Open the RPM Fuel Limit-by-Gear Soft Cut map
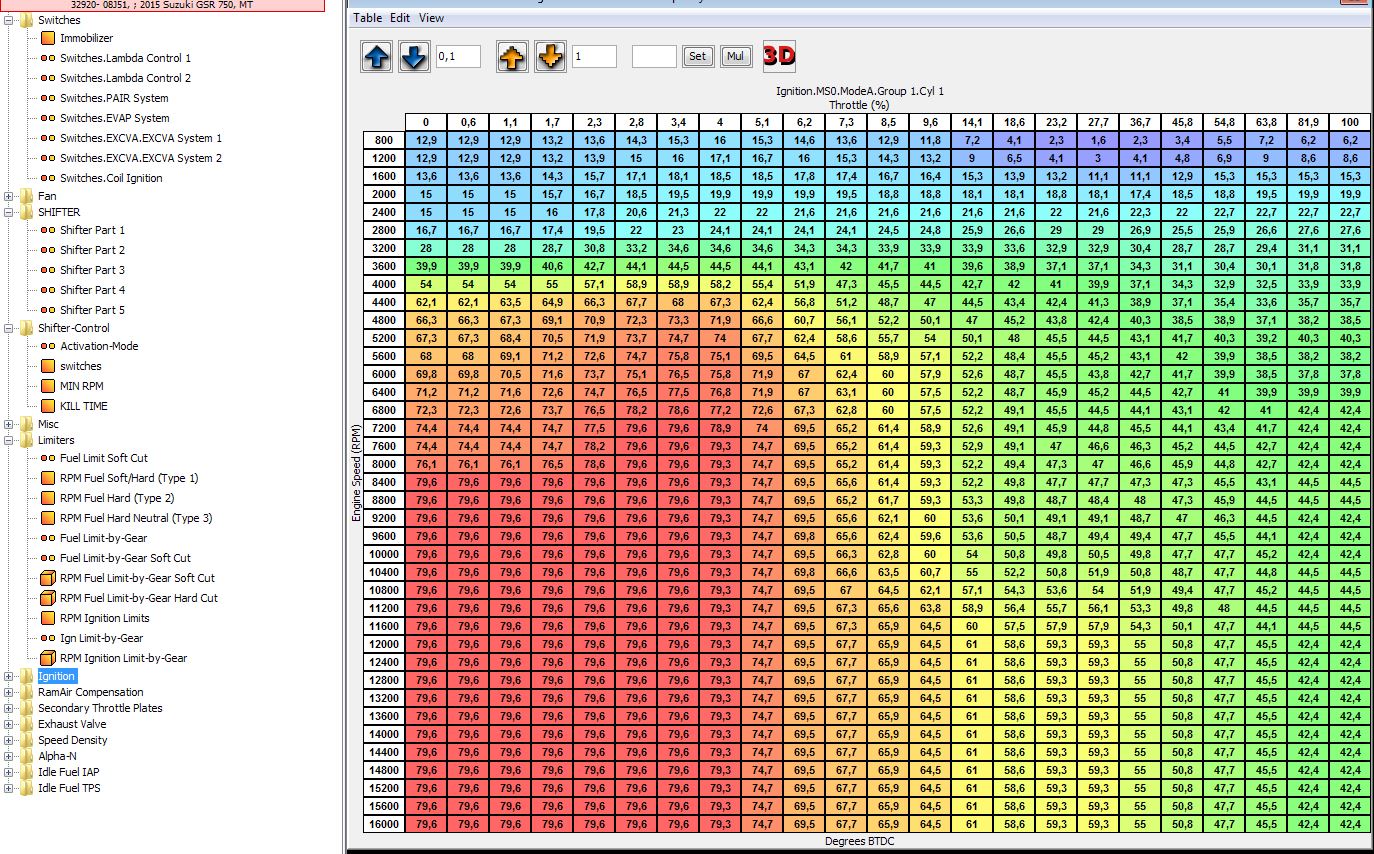This screenshot has width=1374, height=854. pos(137,578)
